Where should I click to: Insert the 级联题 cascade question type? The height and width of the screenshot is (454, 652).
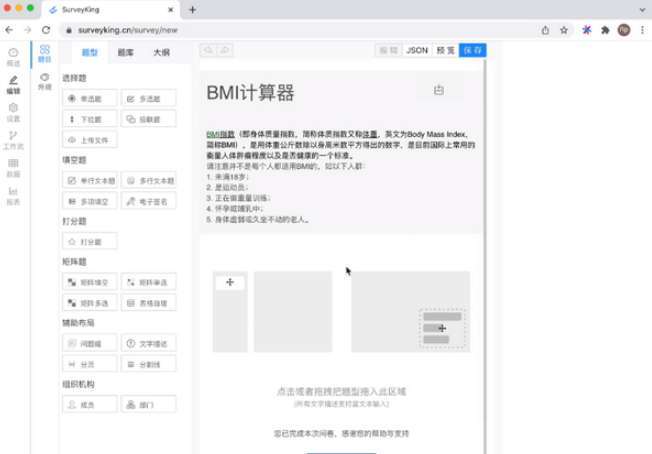point(149,119)
